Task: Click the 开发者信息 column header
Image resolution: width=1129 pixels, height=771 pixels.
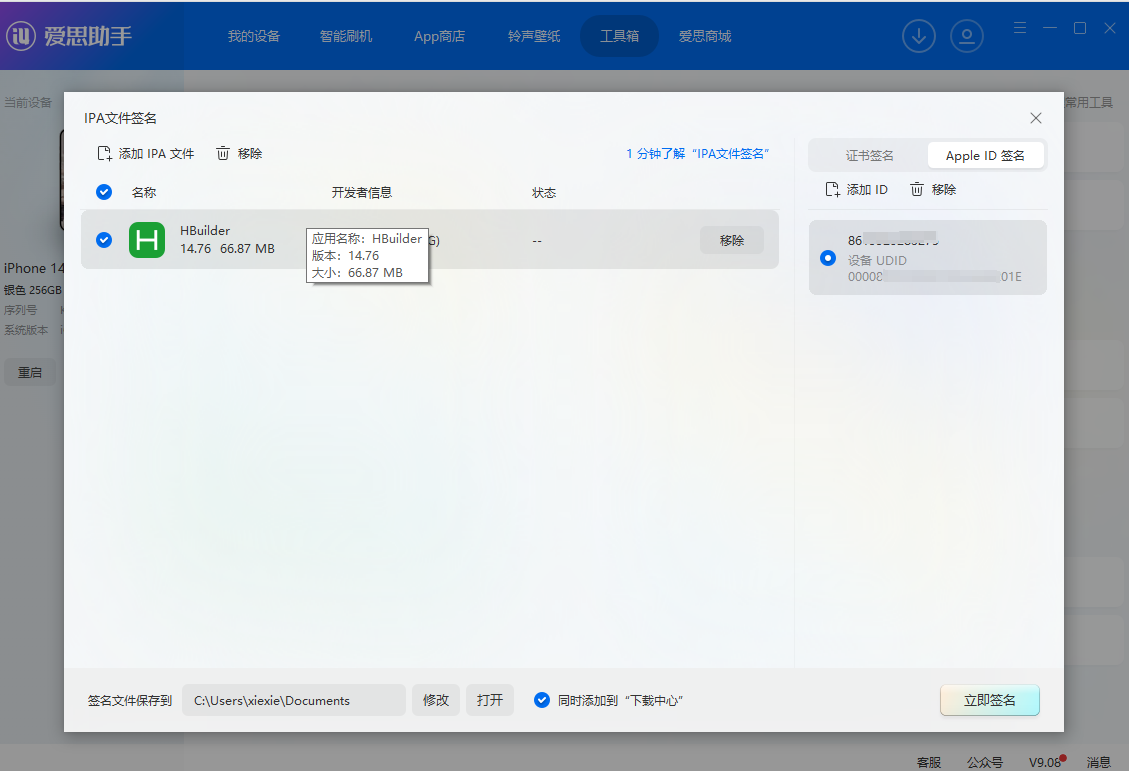Action: [361, 192]
